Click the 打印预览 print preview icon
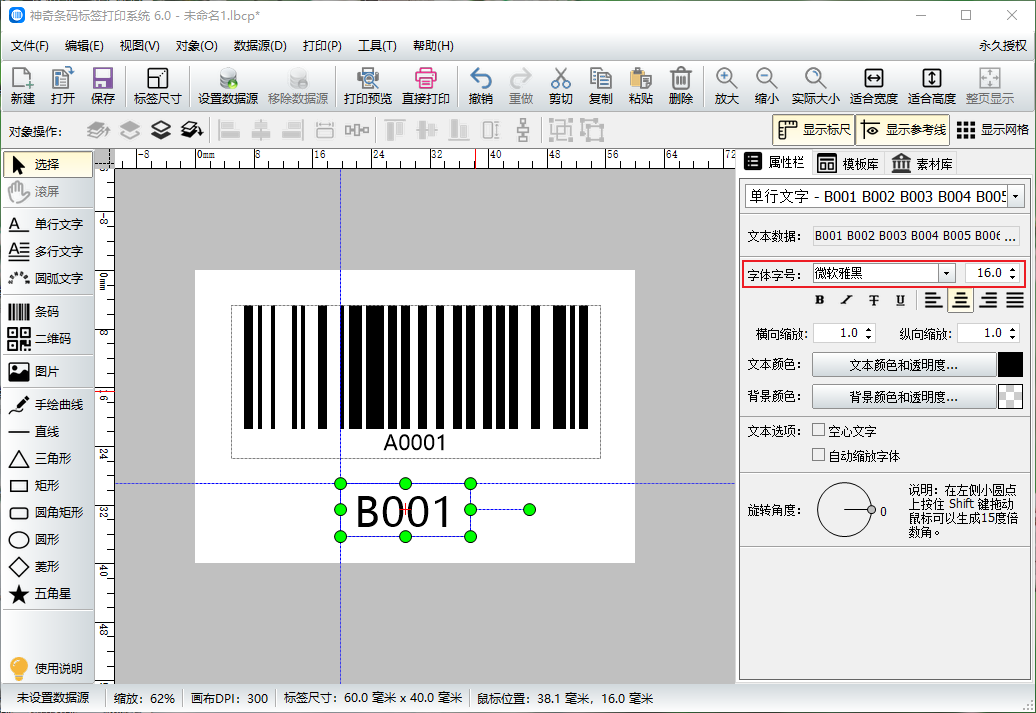 point(367,86)
